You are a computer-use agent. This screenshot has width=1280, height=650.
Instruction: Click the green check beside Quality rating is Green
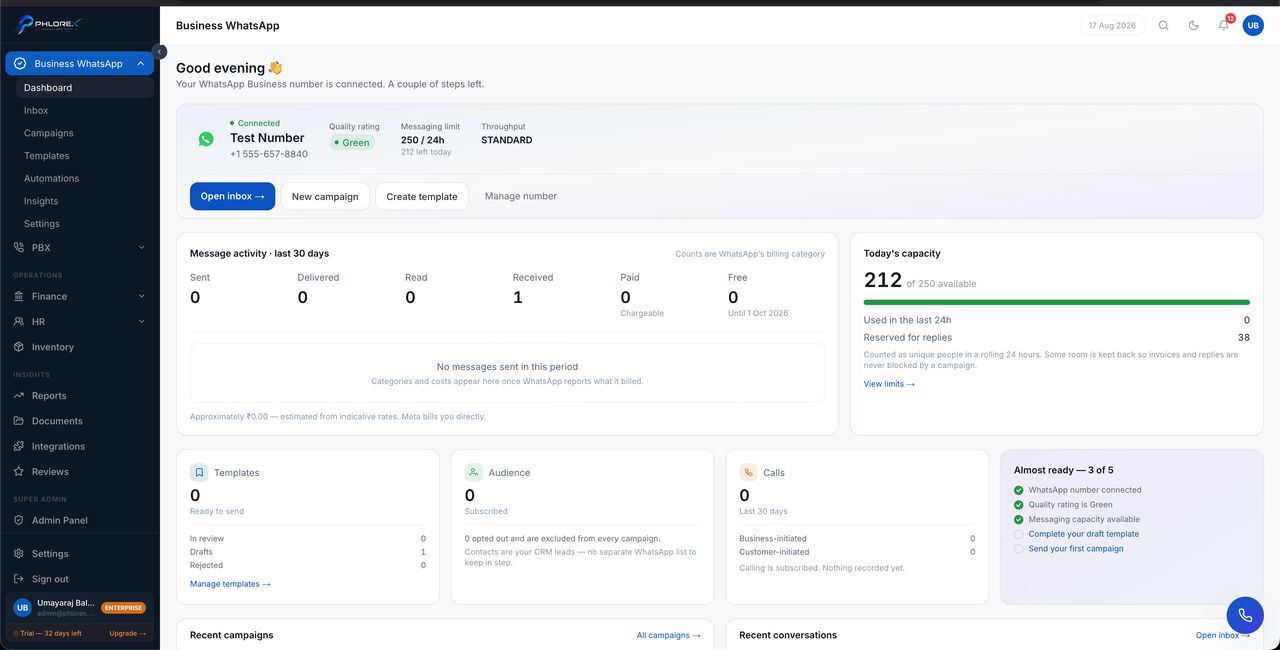[1019, 505]
